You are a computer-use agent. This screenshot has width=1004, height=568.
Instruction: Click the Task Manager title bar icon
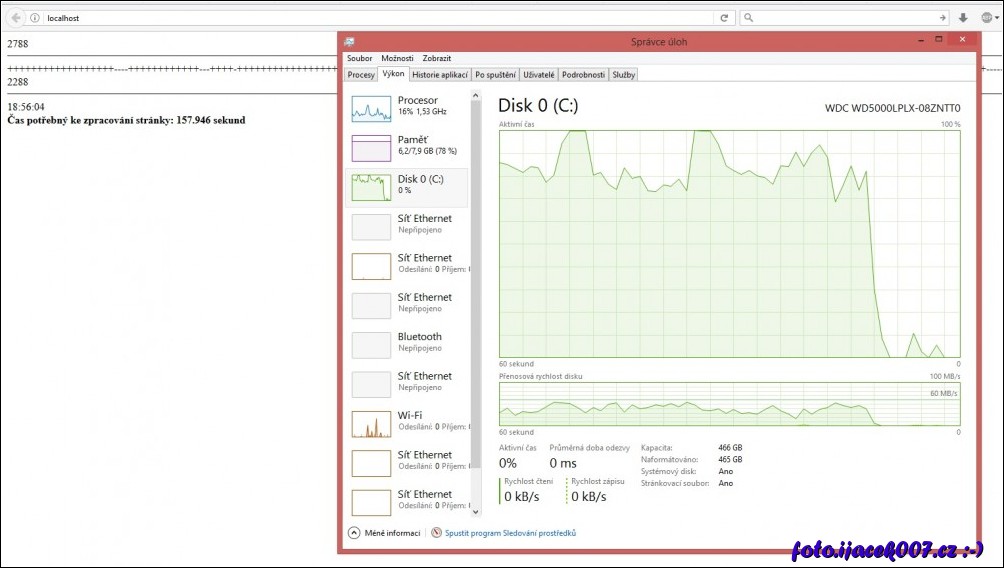[349, 42]
